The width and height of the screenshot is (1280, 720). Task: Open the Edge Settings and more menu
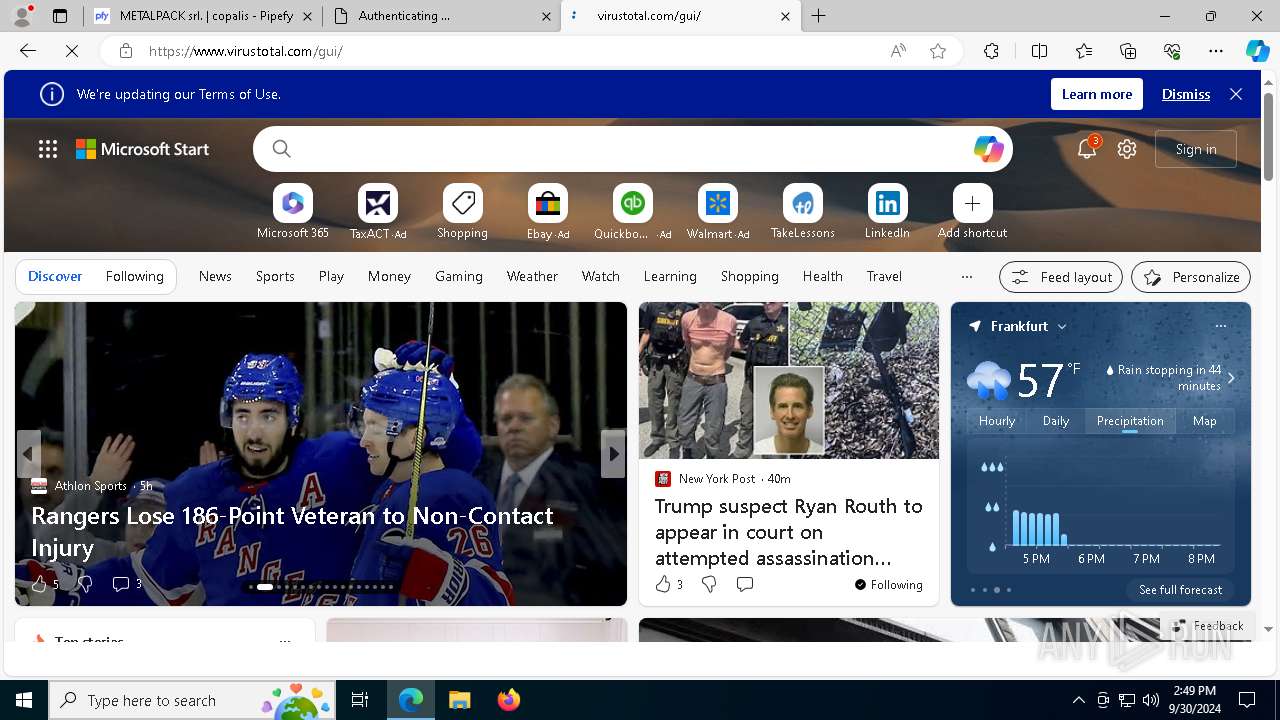click(1216, 51)
